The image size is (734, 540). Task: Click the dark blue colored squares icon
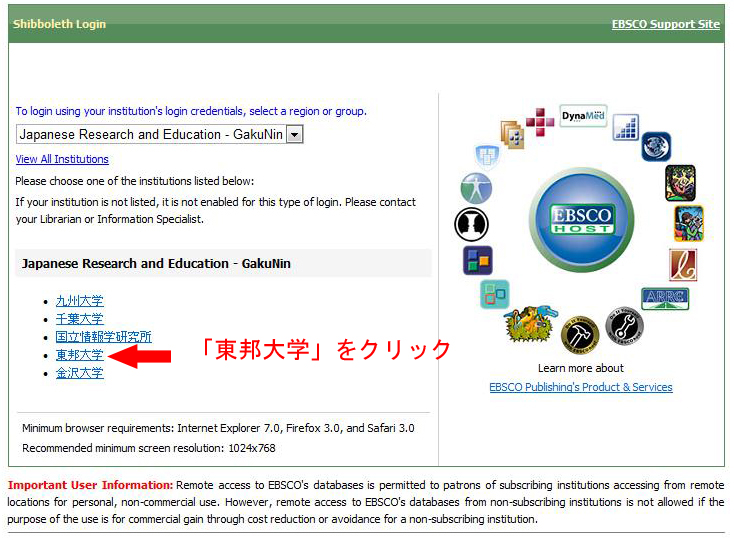(477, 260)
